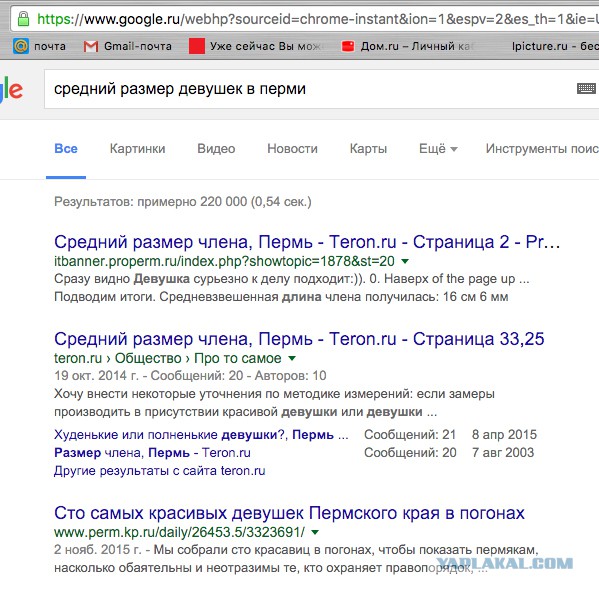Click the '19 окт. 2014 г.' snippet line

coord(190,376)
